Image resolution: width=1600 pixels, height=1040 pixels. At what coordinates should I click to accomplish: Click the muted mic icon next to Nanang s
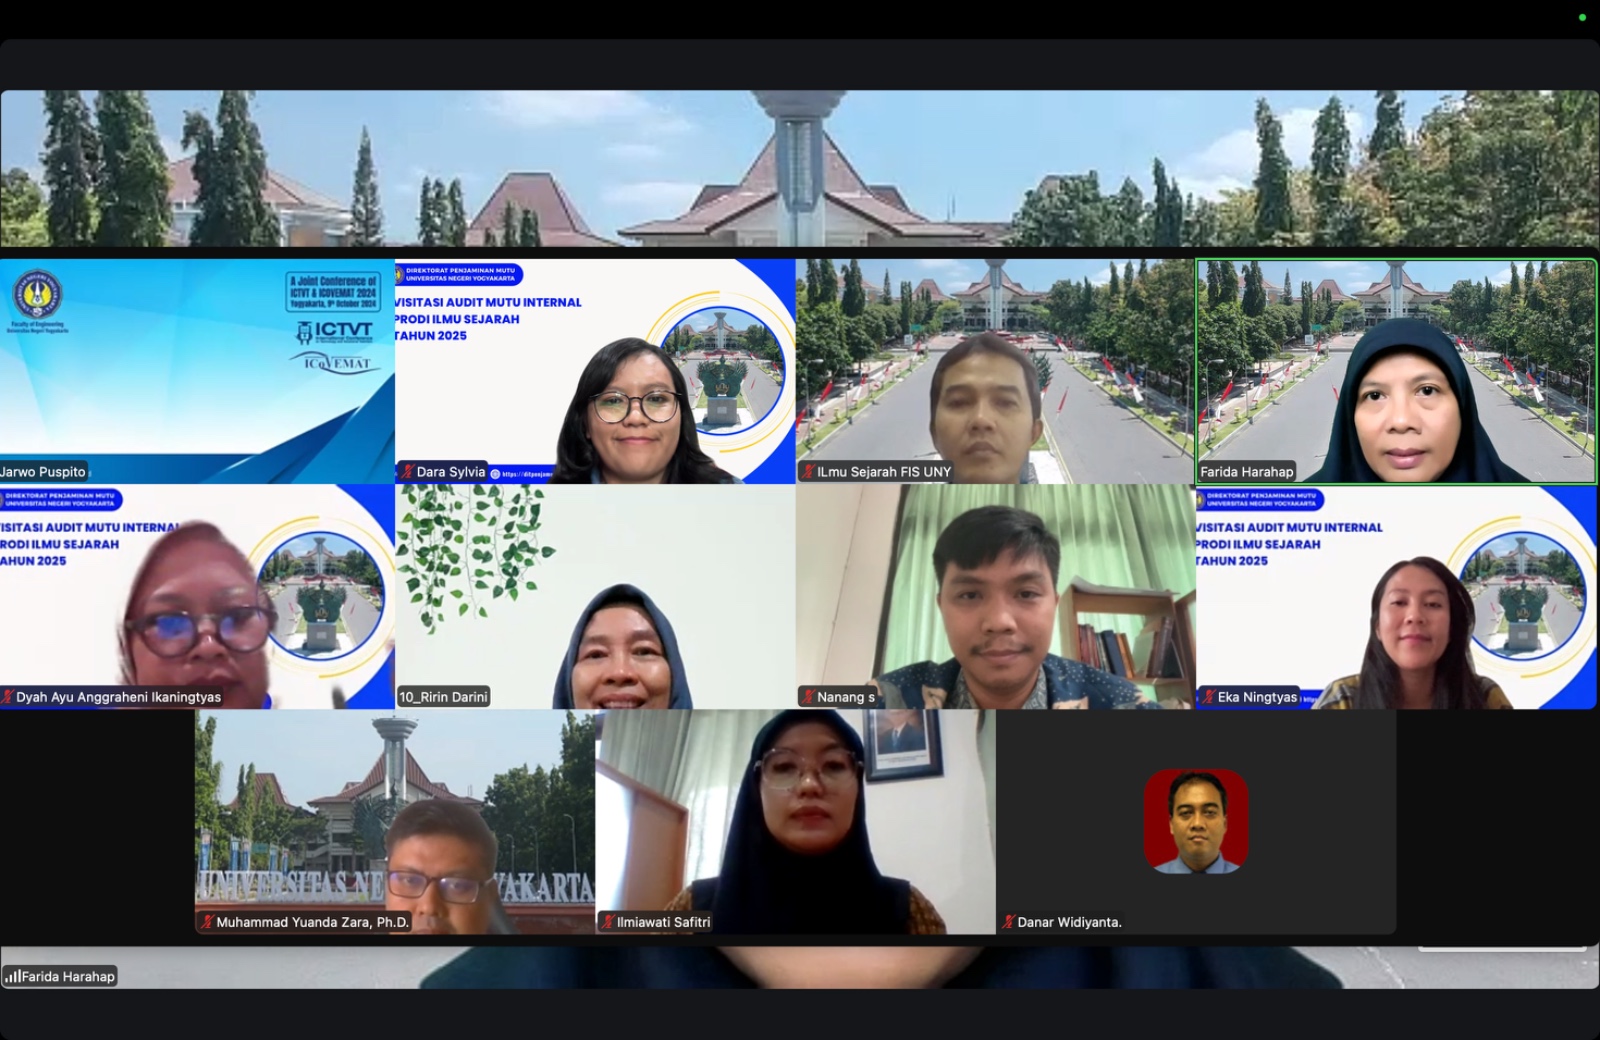pyautogui.click(x=808, y=697)
